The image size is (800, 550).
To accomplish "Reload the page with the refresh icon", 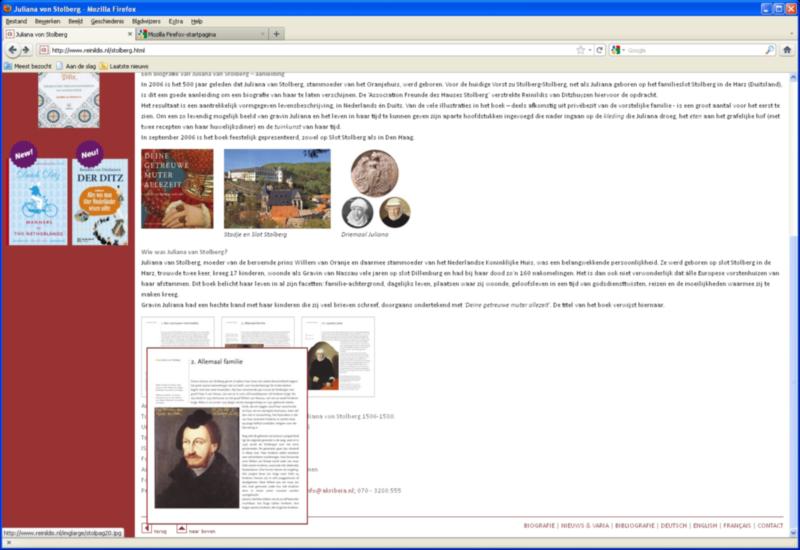I will tap(599, 50).
